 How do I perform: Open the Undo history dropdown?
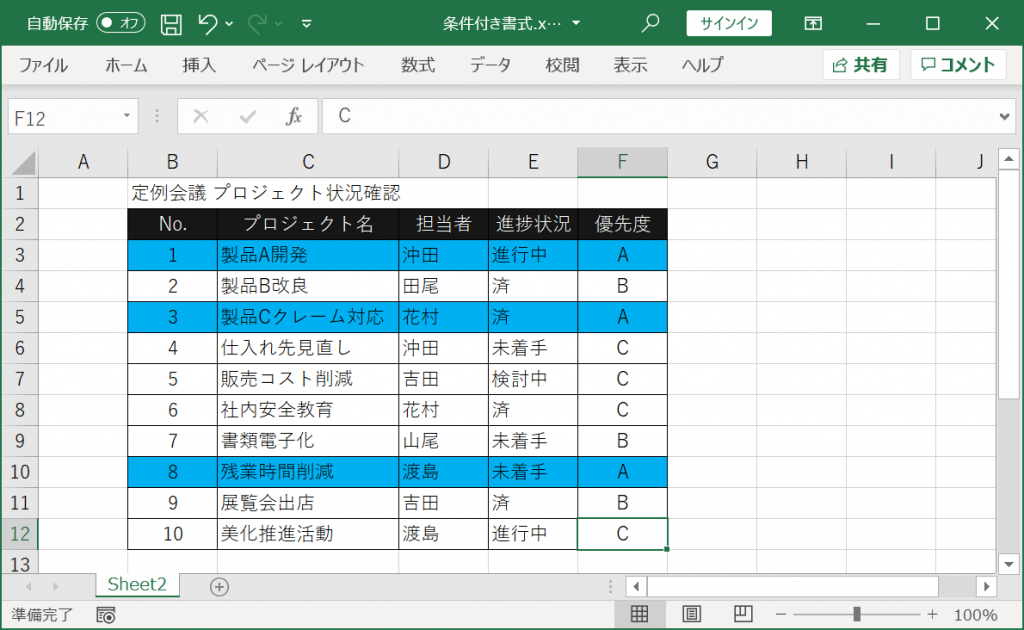[x=229, y=24]
